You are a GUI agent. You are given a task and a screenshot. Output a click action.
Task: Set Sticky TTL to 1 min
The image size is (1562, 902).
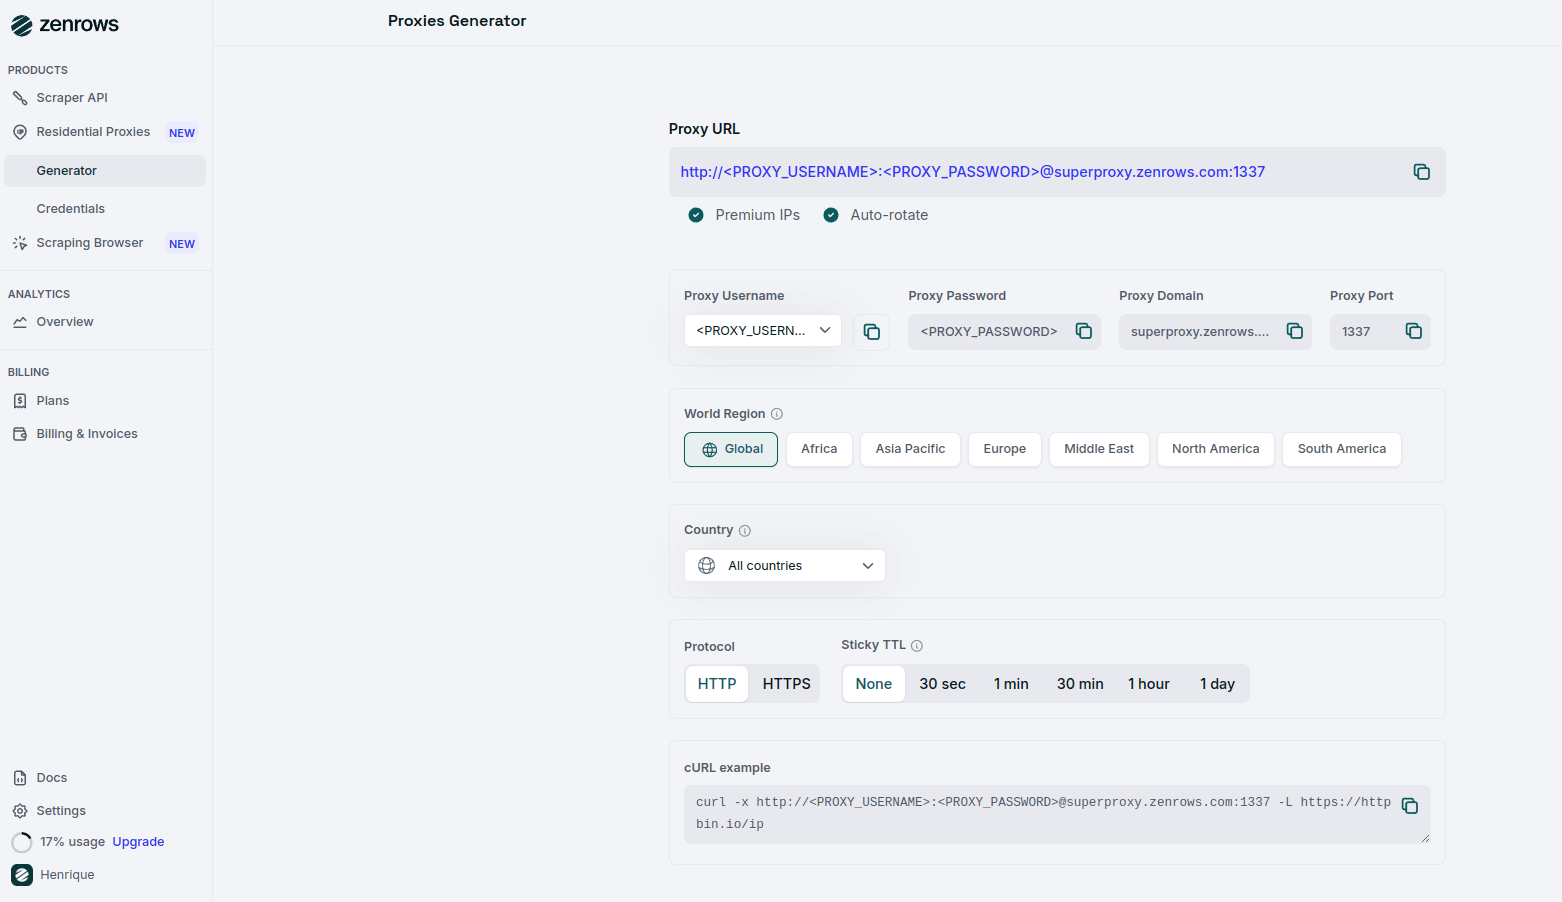coord(1011,684)
